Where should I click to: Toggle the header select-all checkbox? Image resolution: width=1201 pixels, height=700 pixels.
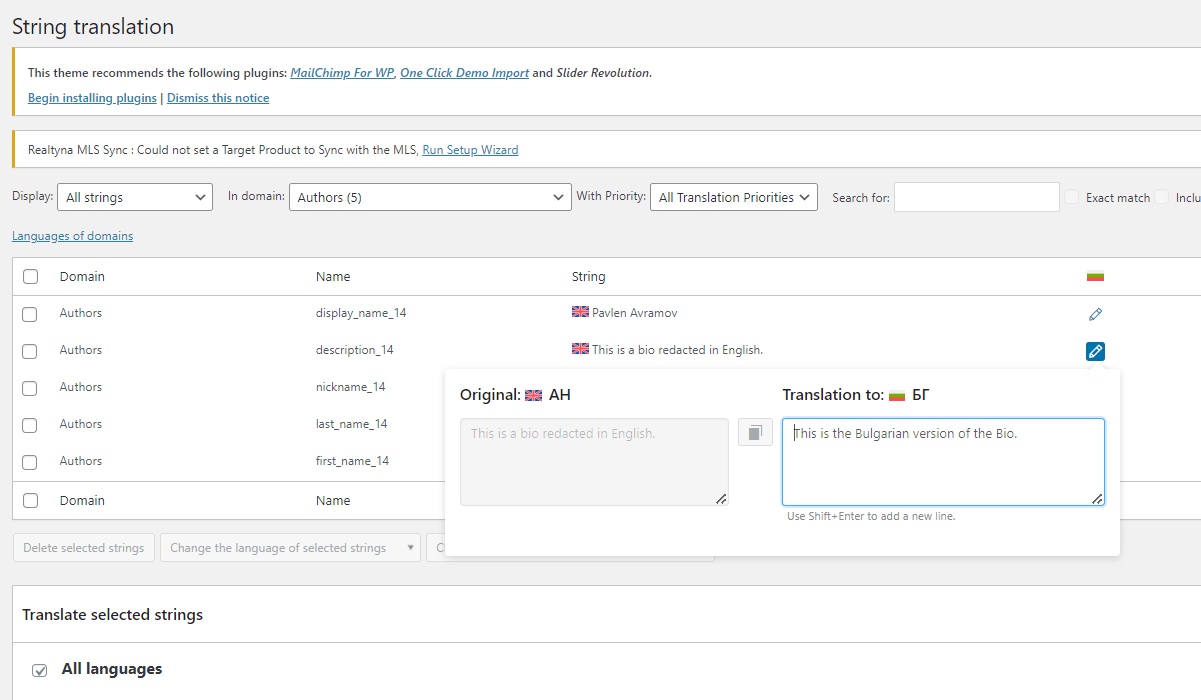(x=30, y=277)
